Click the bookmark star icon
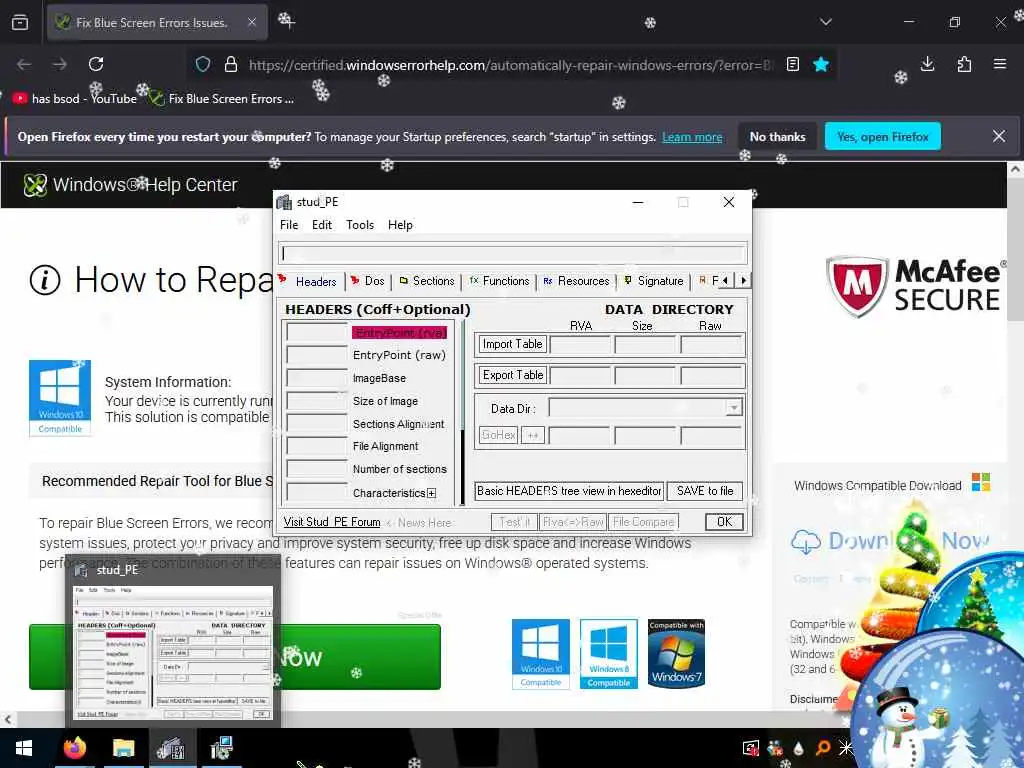1024x768 pixels. [821, 64]
